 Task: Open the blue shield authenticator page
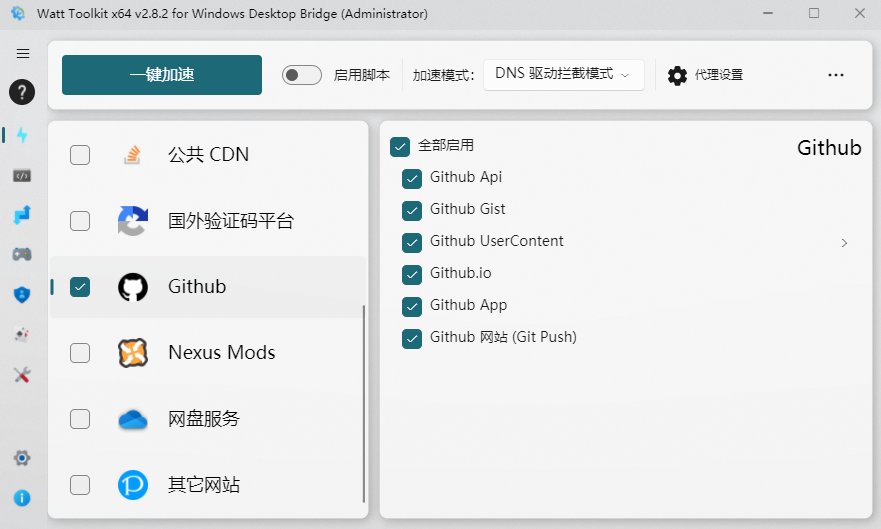pos(22,294)
